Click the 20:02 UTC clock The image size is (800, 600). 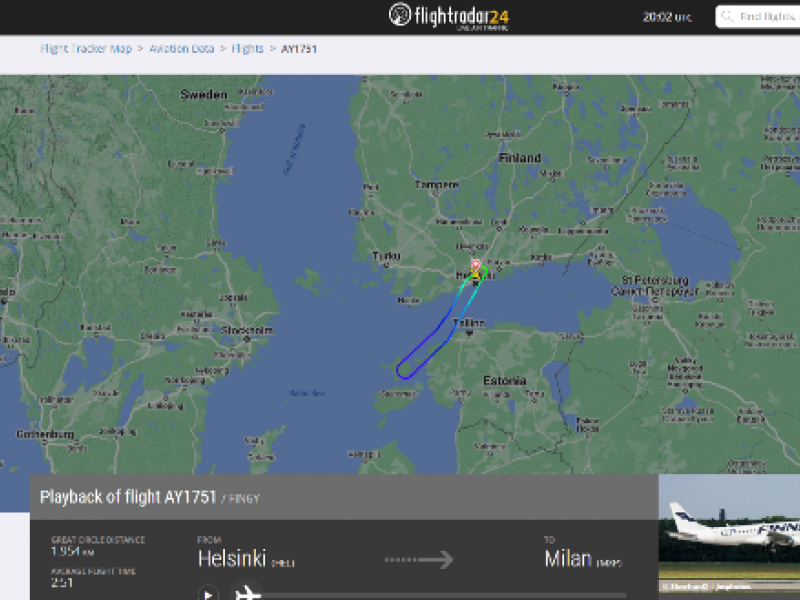(x=667, y=17)
